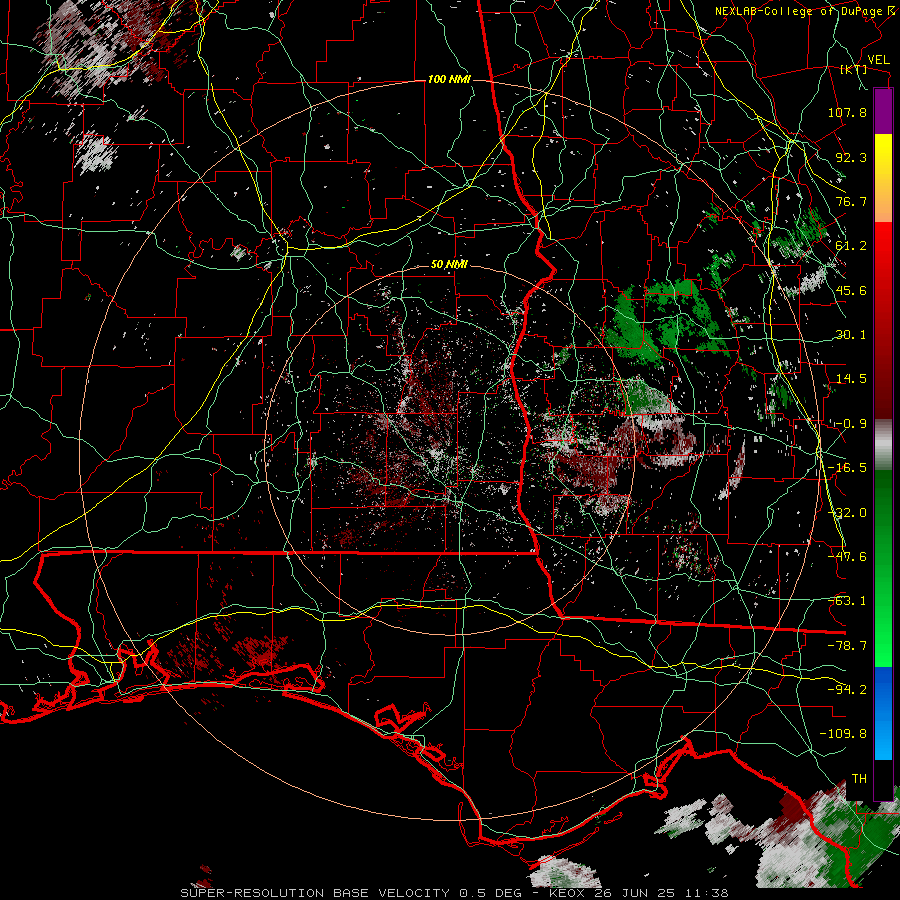Screen dimensions: 900x900
Task: Click the VEL legend title
Action: tap(878, 60)
